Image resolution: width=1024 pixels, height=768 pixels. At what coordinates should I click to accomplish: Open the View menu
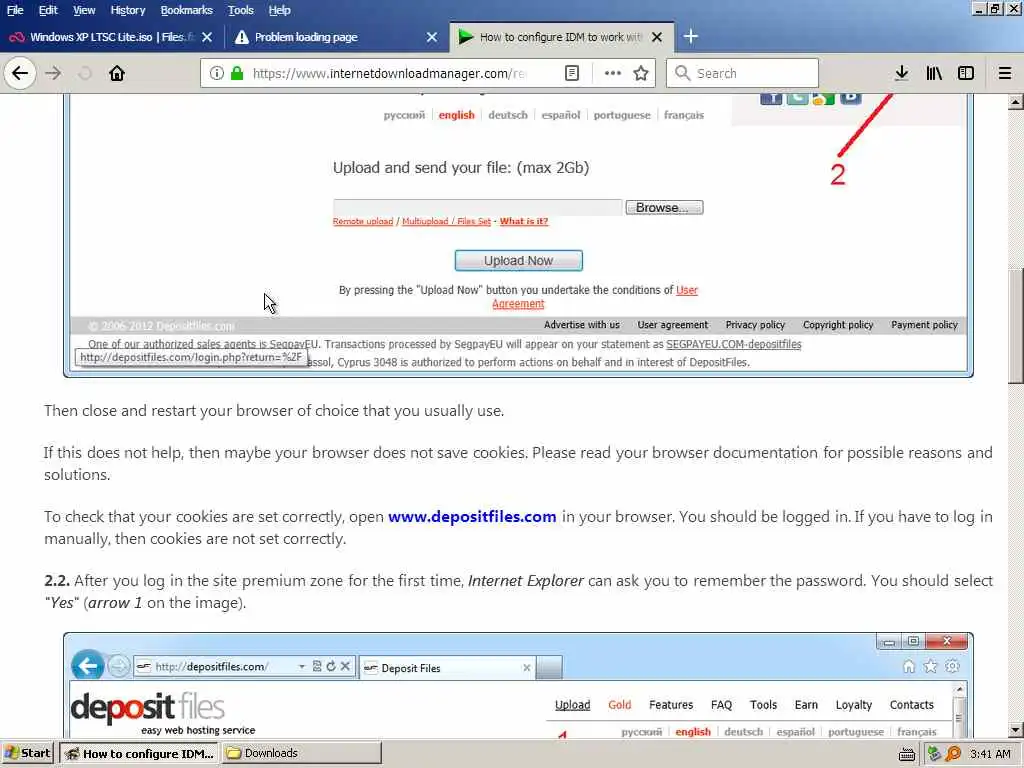84,10
